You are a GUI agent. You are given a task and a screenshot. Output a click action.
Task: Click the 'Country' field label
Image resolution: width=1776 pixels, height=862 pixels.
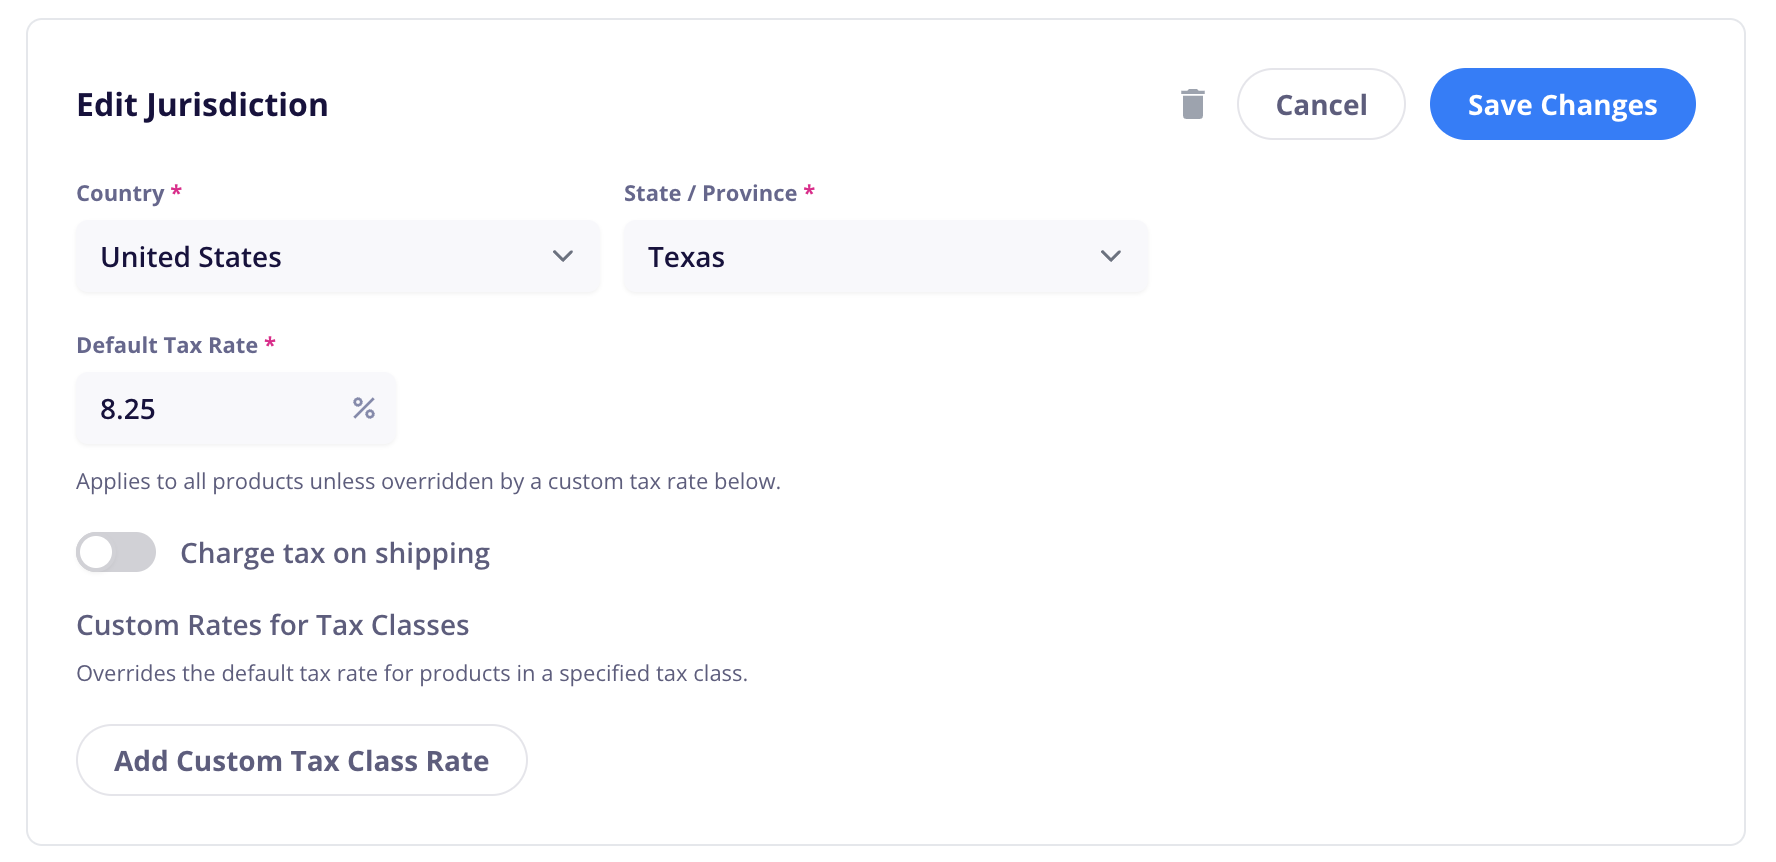pyautogui.click(x=120, y=193)
